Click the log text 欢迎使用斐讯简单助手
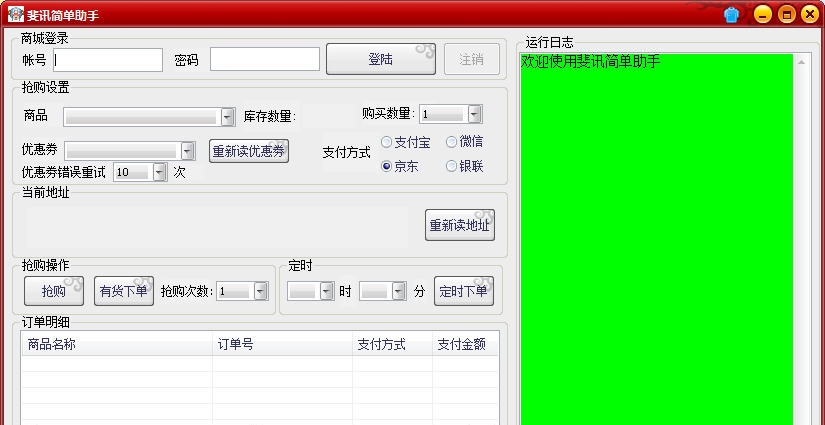Image resolution: width=825 pixels, height=425 pixels. 590,62
